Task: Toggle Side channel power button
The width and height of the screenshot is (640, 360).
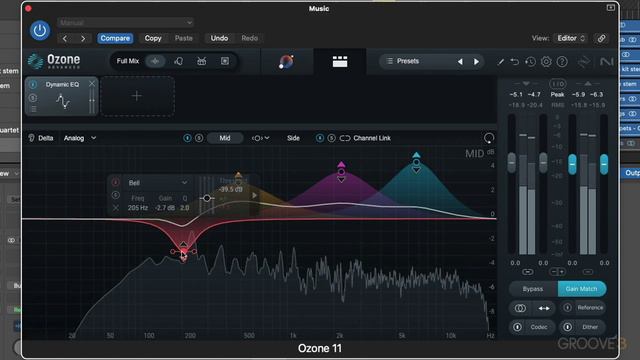Action: point(320,138)
